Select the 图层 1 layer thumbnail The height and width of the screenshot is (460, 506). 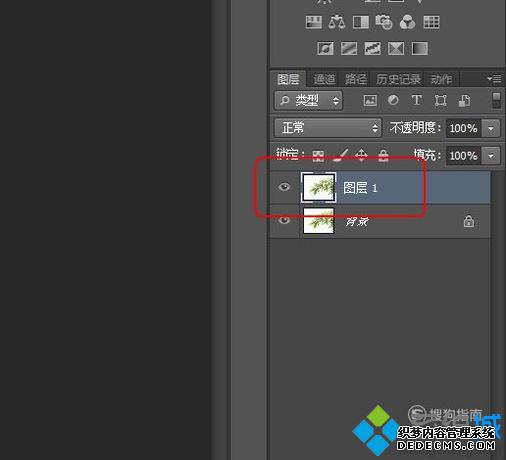319,187
